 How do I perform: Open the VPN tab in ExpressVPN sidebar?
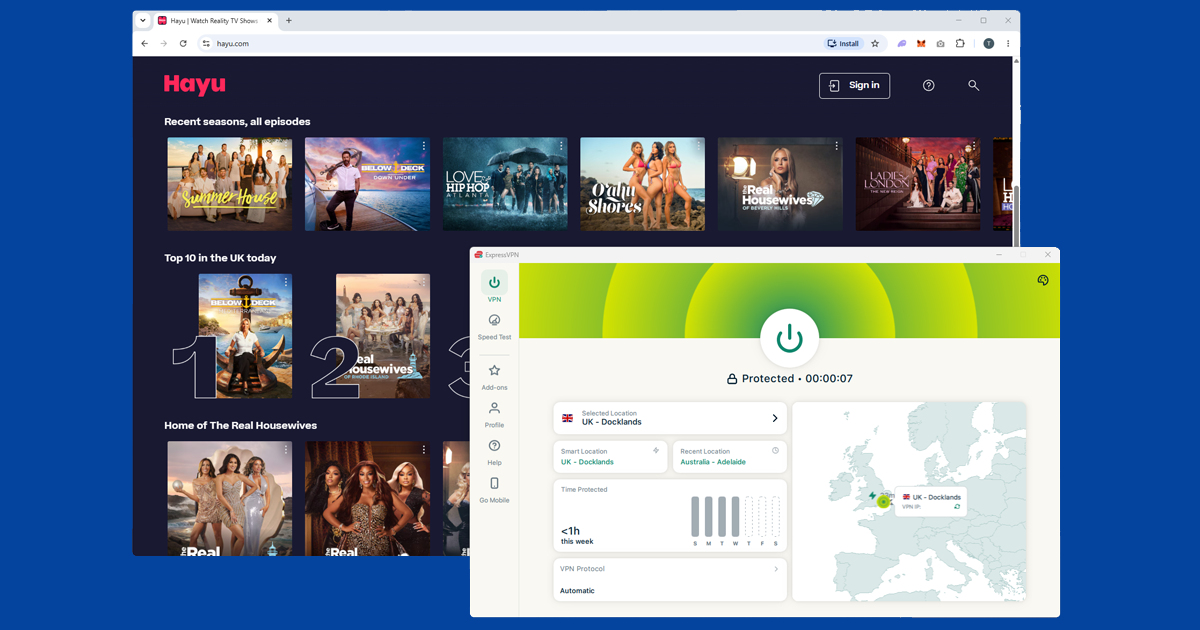click(494, 288)
